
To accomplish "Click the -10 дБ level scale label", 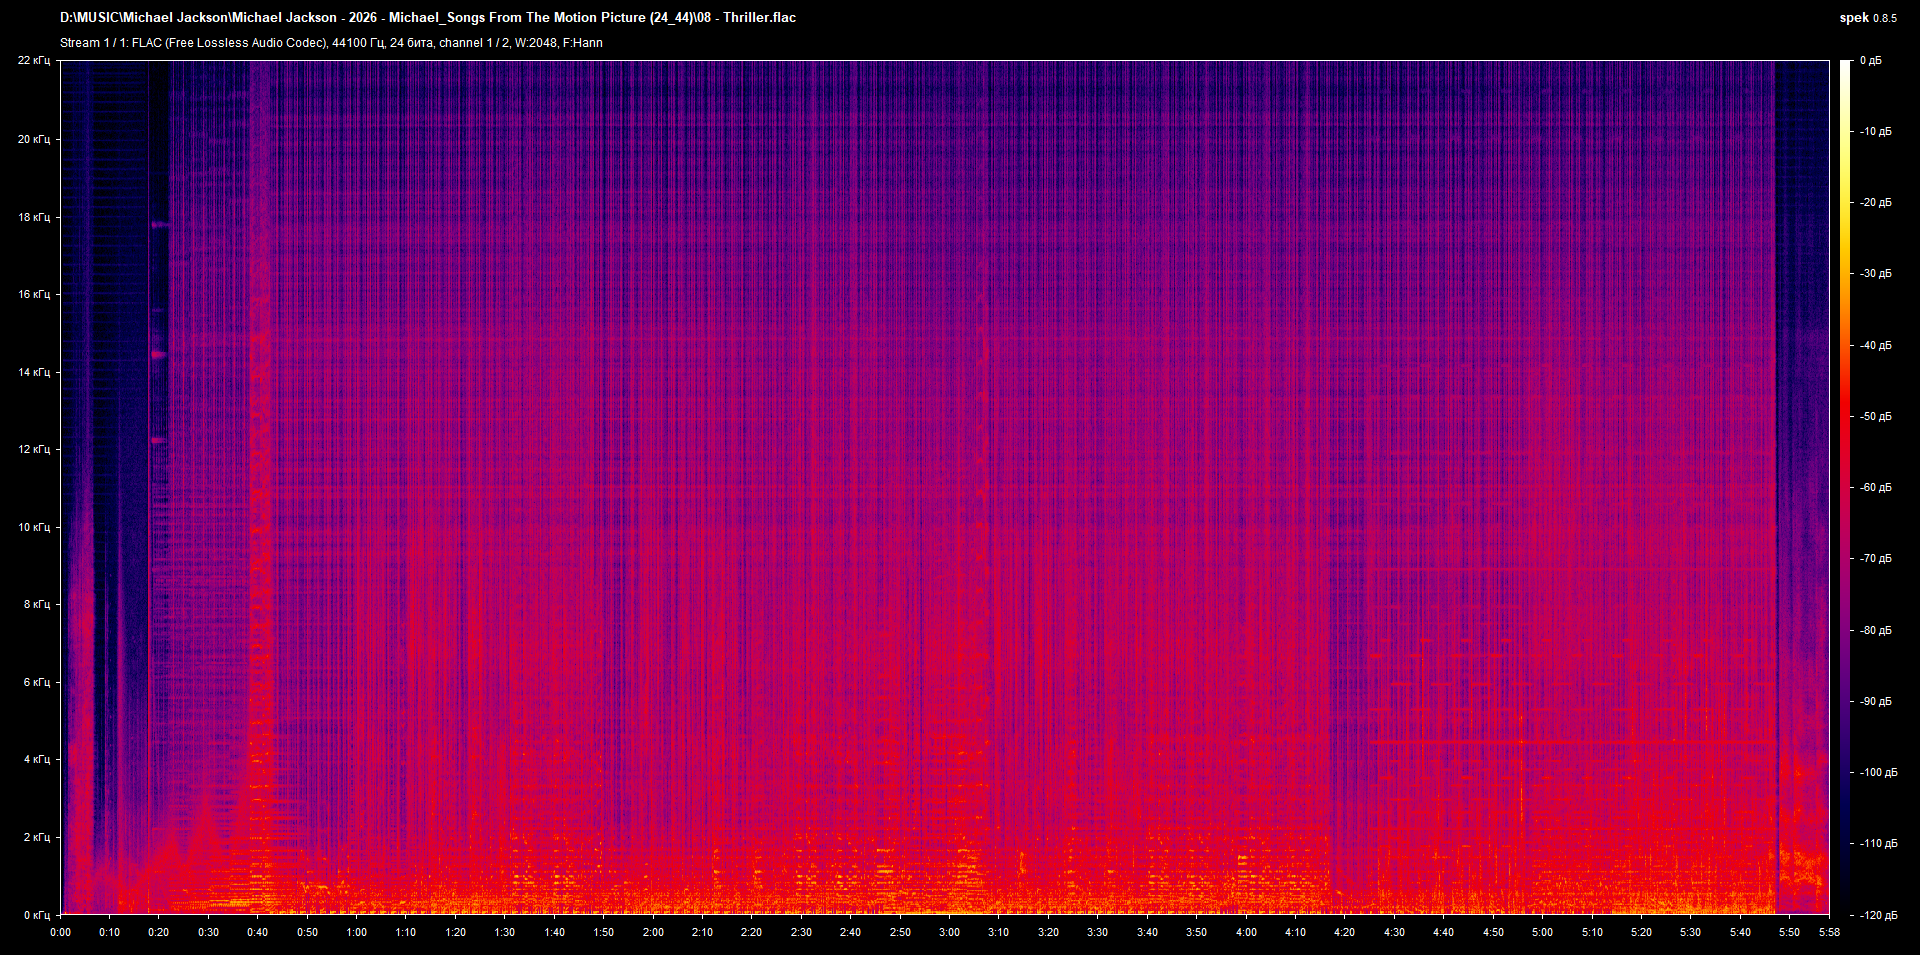I will coord(1874,131).
